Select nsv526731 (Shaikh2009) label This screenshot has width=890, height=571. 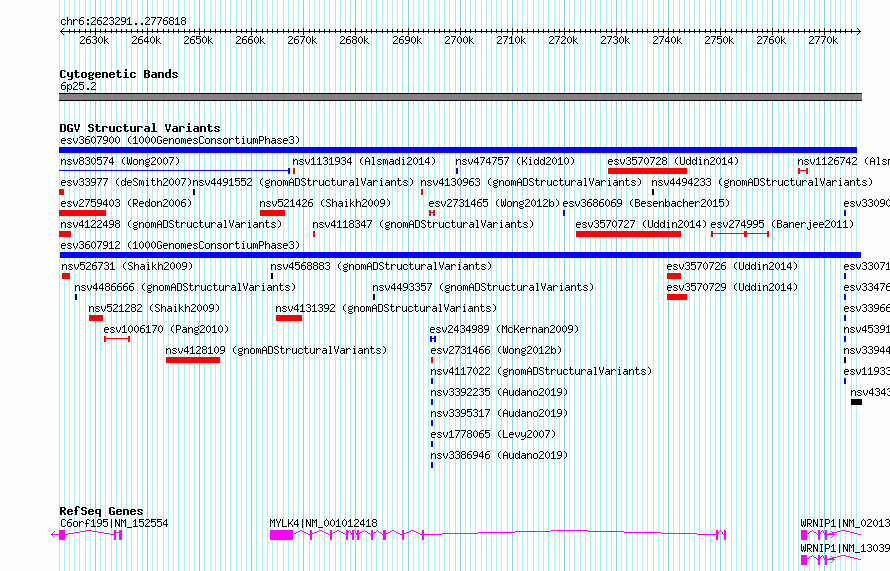[127, 266]
